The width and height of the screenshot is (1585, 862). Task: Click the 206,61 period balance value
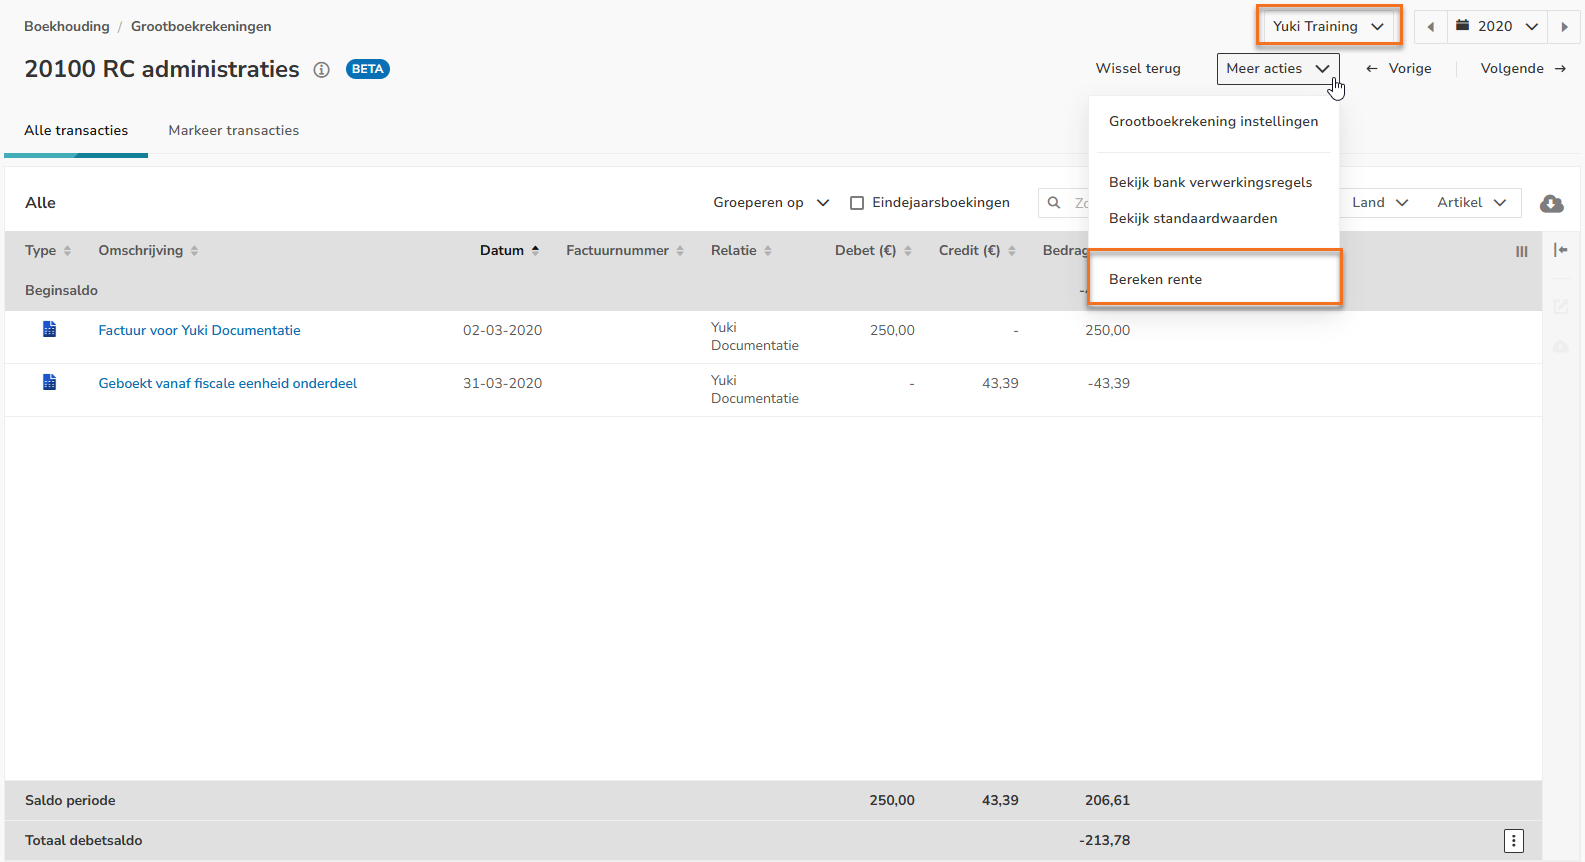1107,801
